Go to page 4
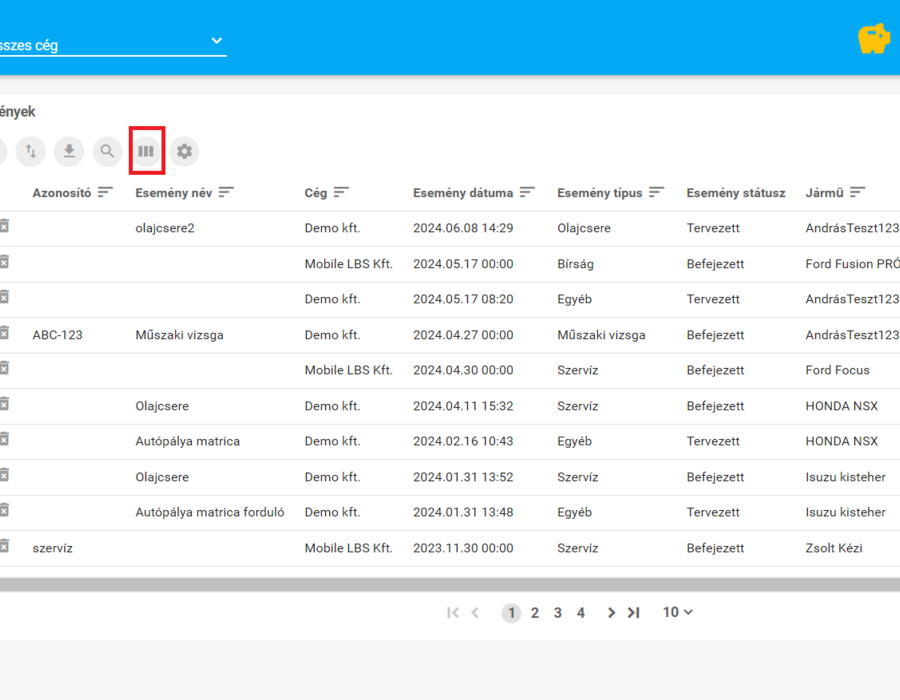This screenshot has width=900, height=700. point(581,613)
